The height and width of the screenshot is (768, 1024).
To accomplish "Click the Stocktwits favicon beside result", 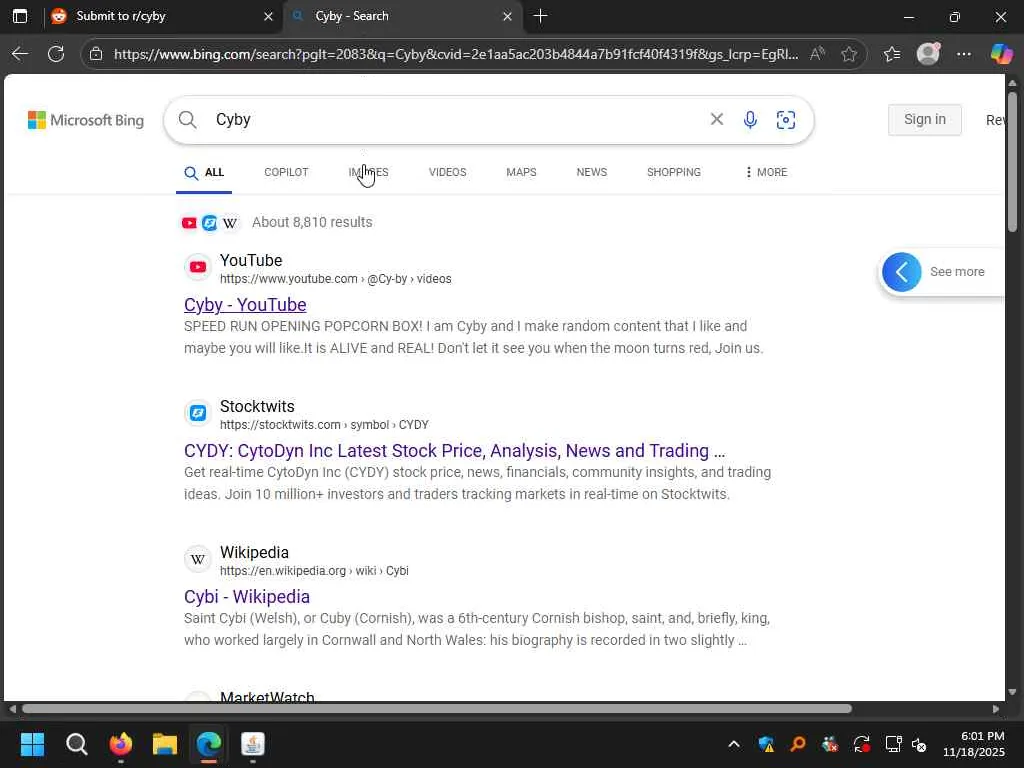I will coord(198,413).
